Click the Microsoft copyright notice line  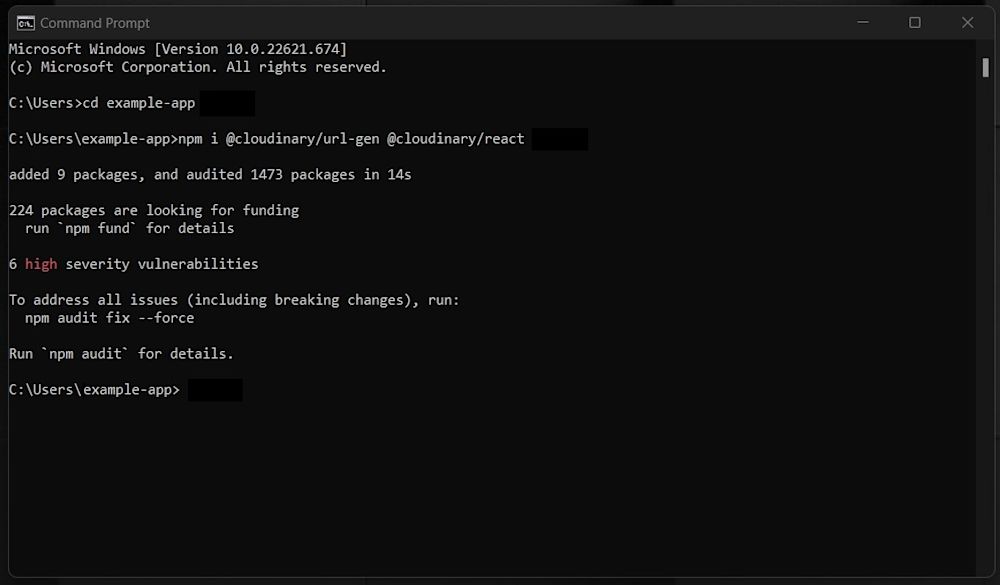coord(197,66)
